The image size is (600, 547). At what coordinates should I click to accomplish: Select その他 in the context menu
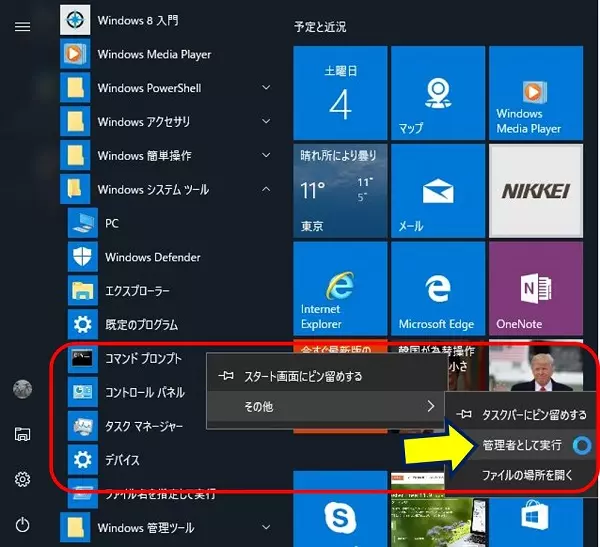(326, 406)
